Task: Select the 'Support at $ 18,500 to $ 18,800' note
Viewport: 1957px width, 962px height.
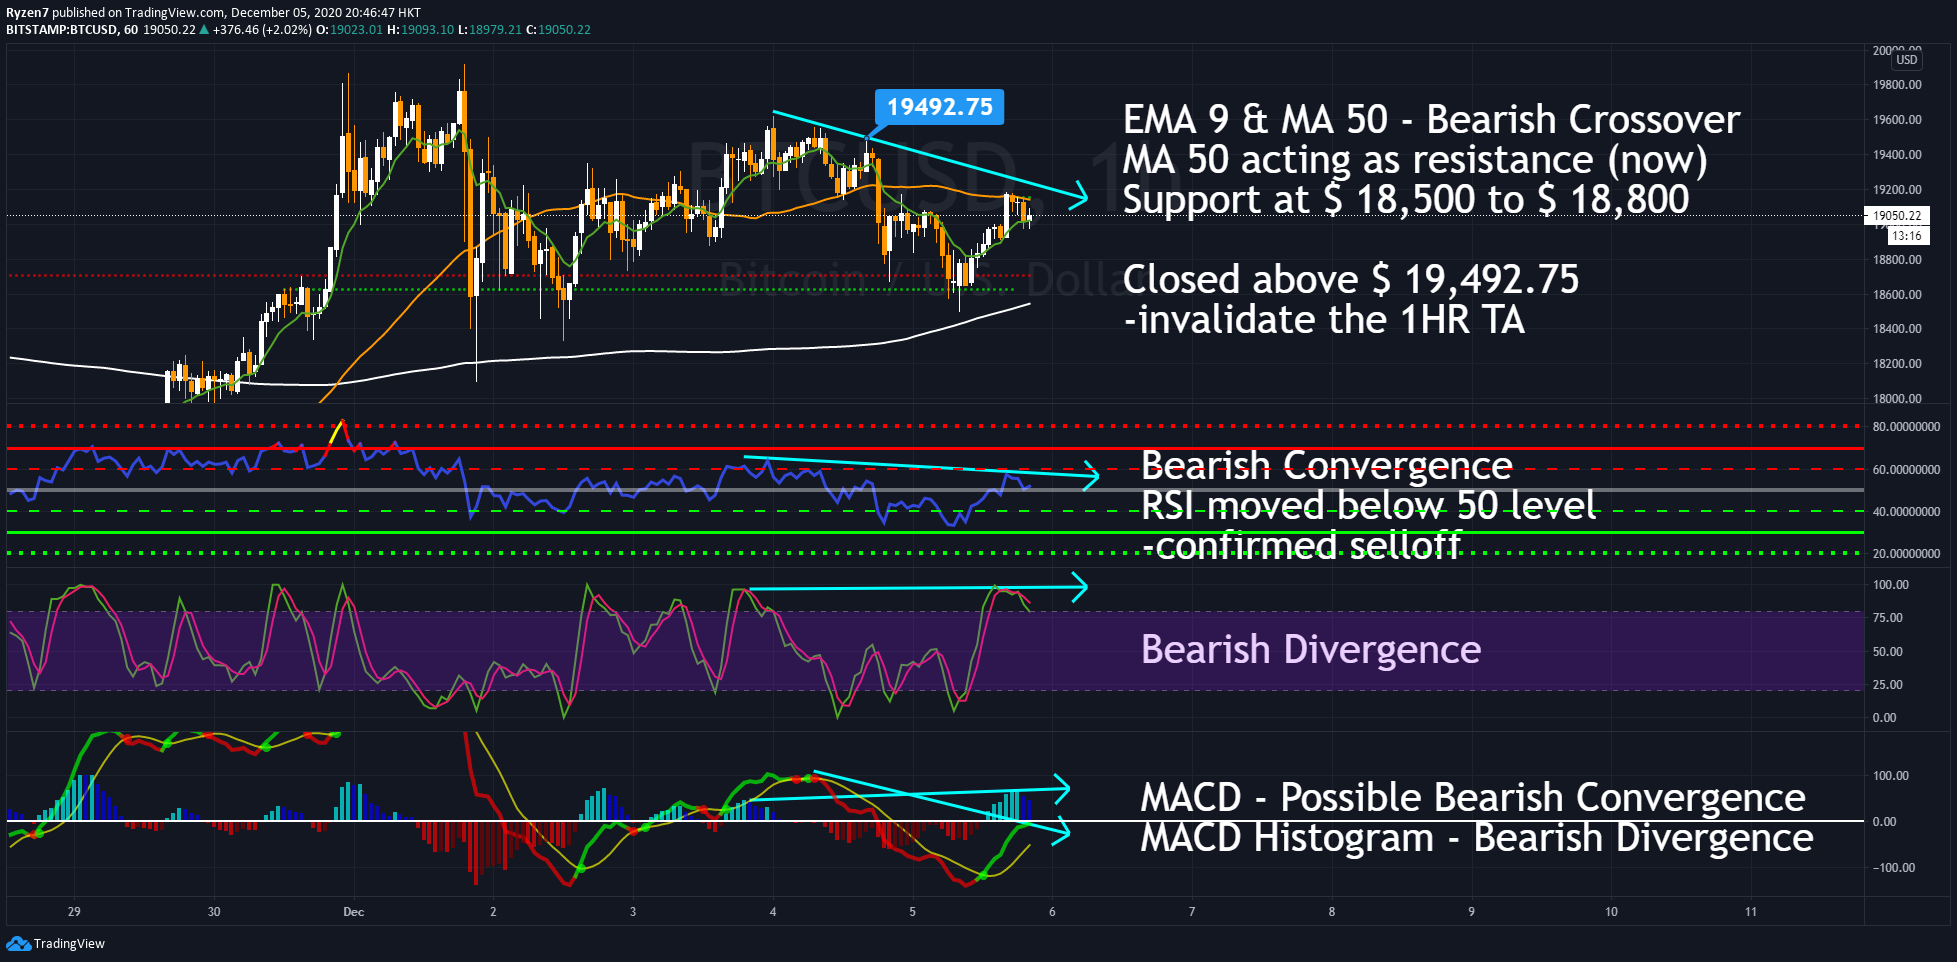Action: [1406, 200]
